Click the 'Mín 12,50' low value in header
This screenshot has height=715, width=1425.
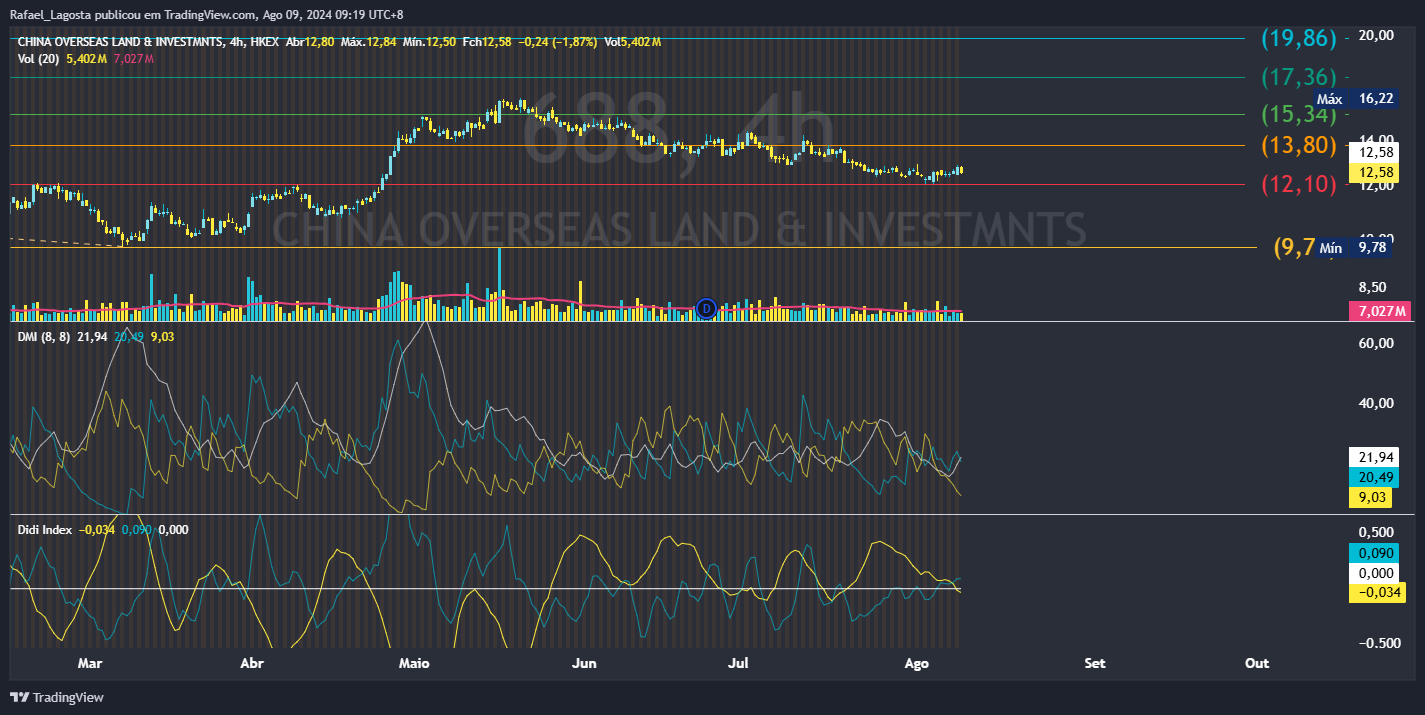coord(427,42)
